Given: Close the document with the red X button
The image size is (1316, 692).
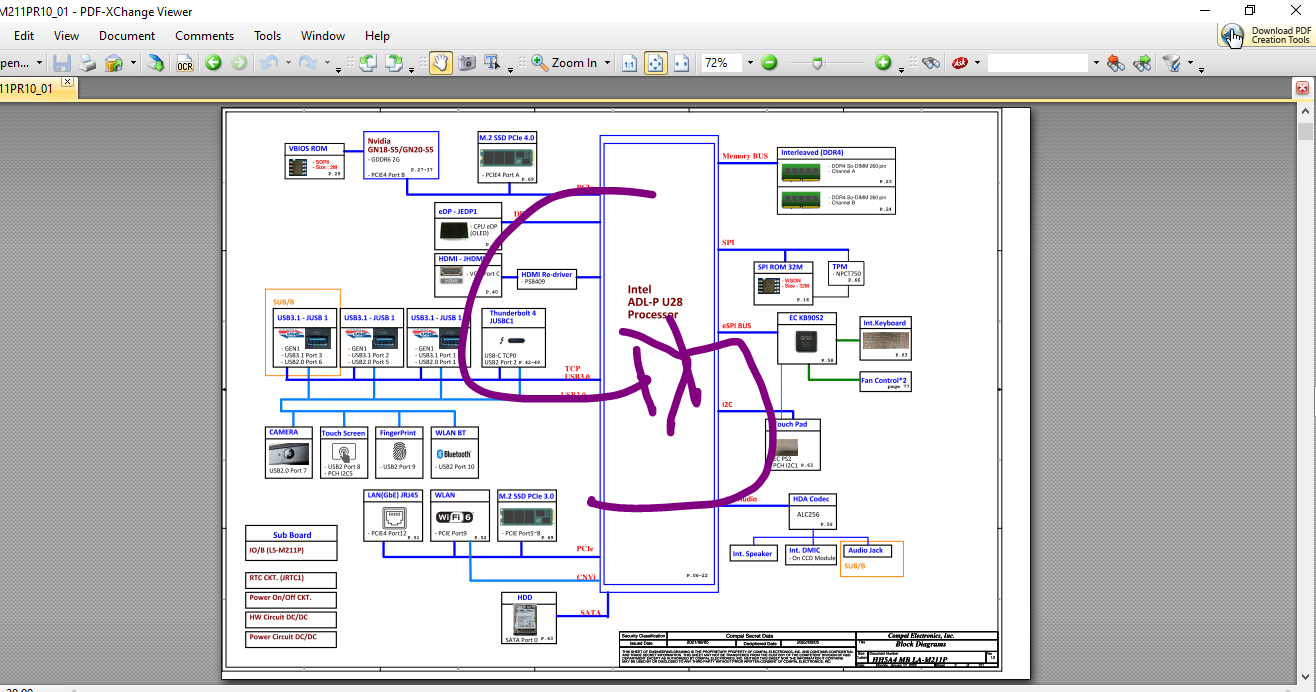Looking at the screenshot, I should (x=1303, y=88).
